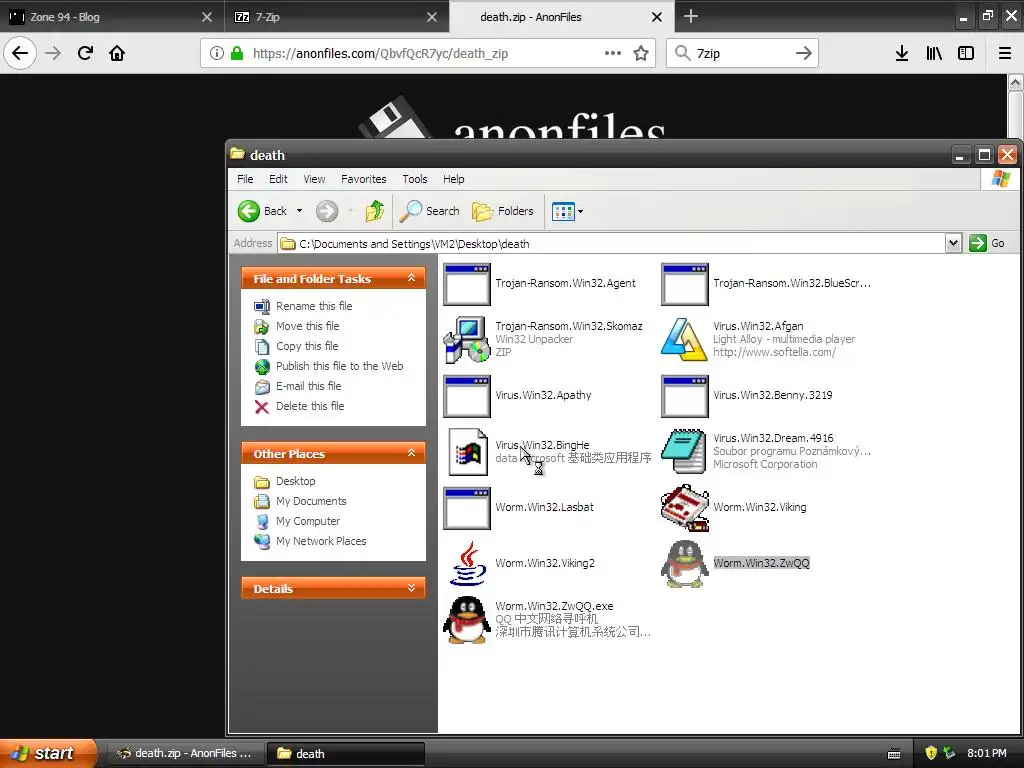This screenshot has height=768, width=1024.
Task: Expand the Details panel
Action: (x=411, y=588)
